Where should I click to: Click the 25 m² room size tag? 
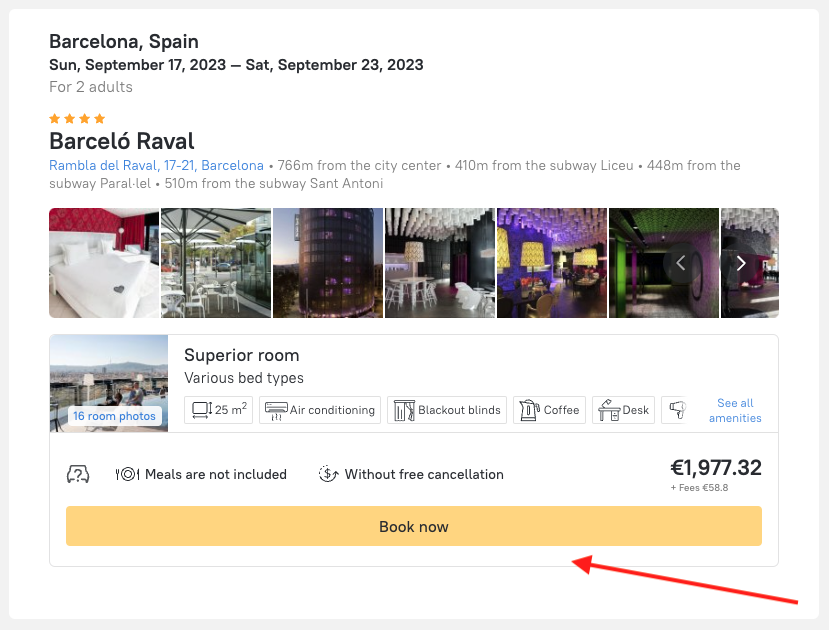(x=219, y=410)
